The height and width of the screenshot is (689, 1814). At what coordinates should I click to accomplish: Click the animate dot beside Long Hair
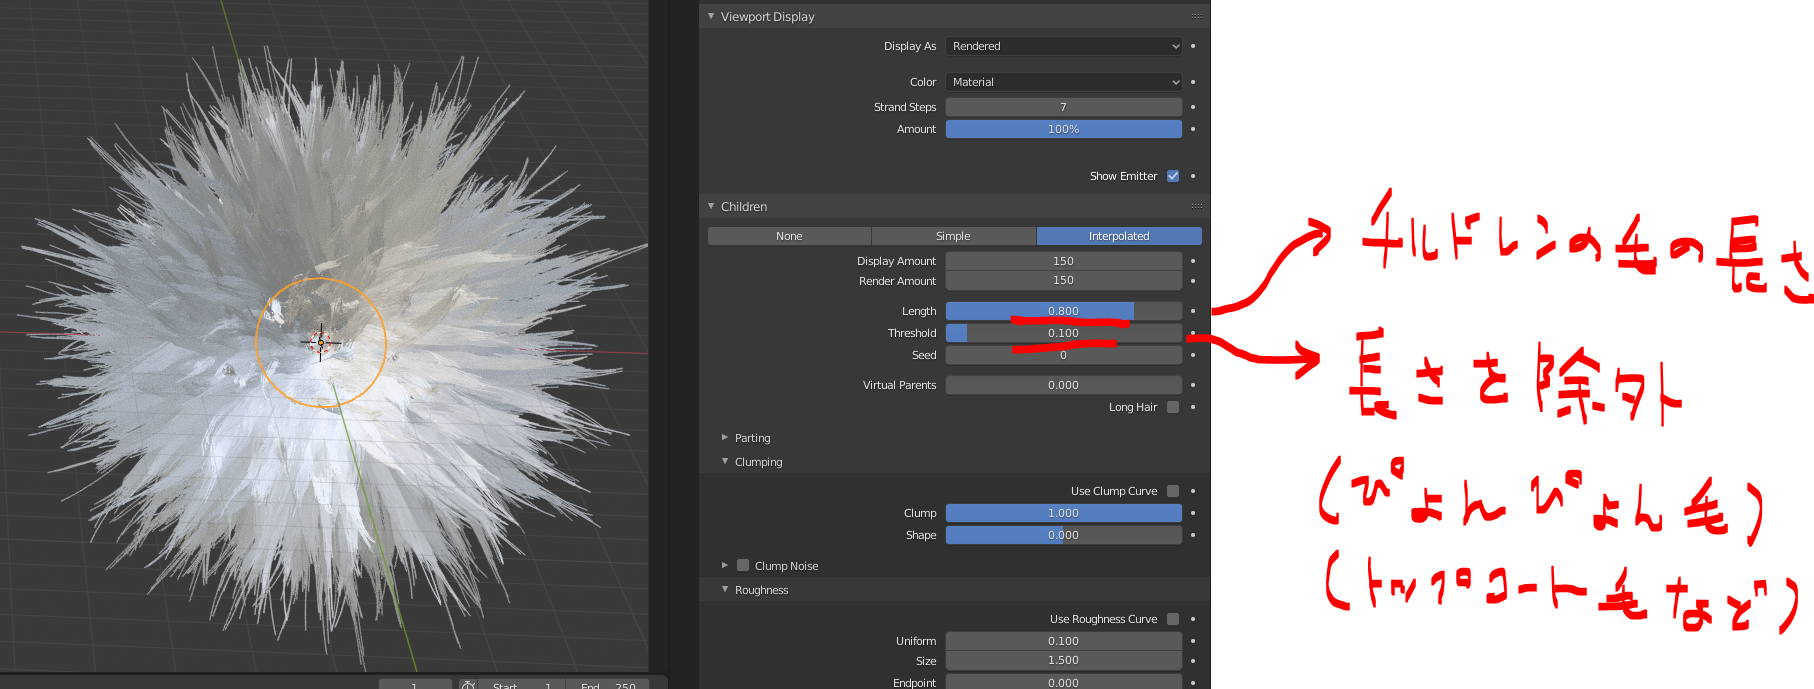pos(1192,407)
